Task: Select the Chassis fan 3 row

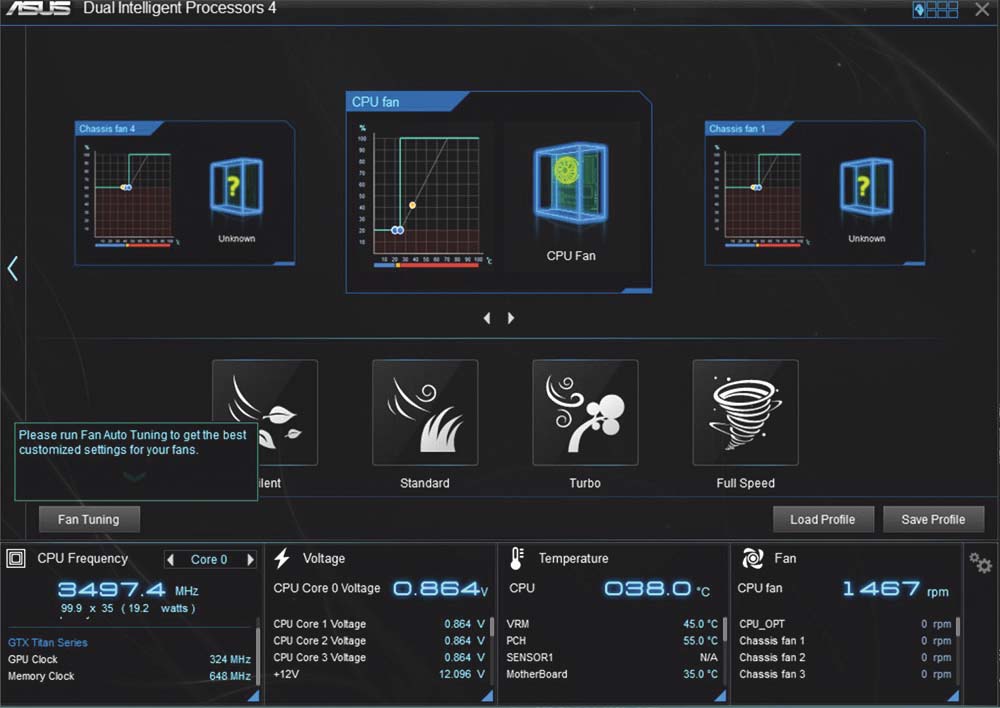Action: click(x=845, y=674)
